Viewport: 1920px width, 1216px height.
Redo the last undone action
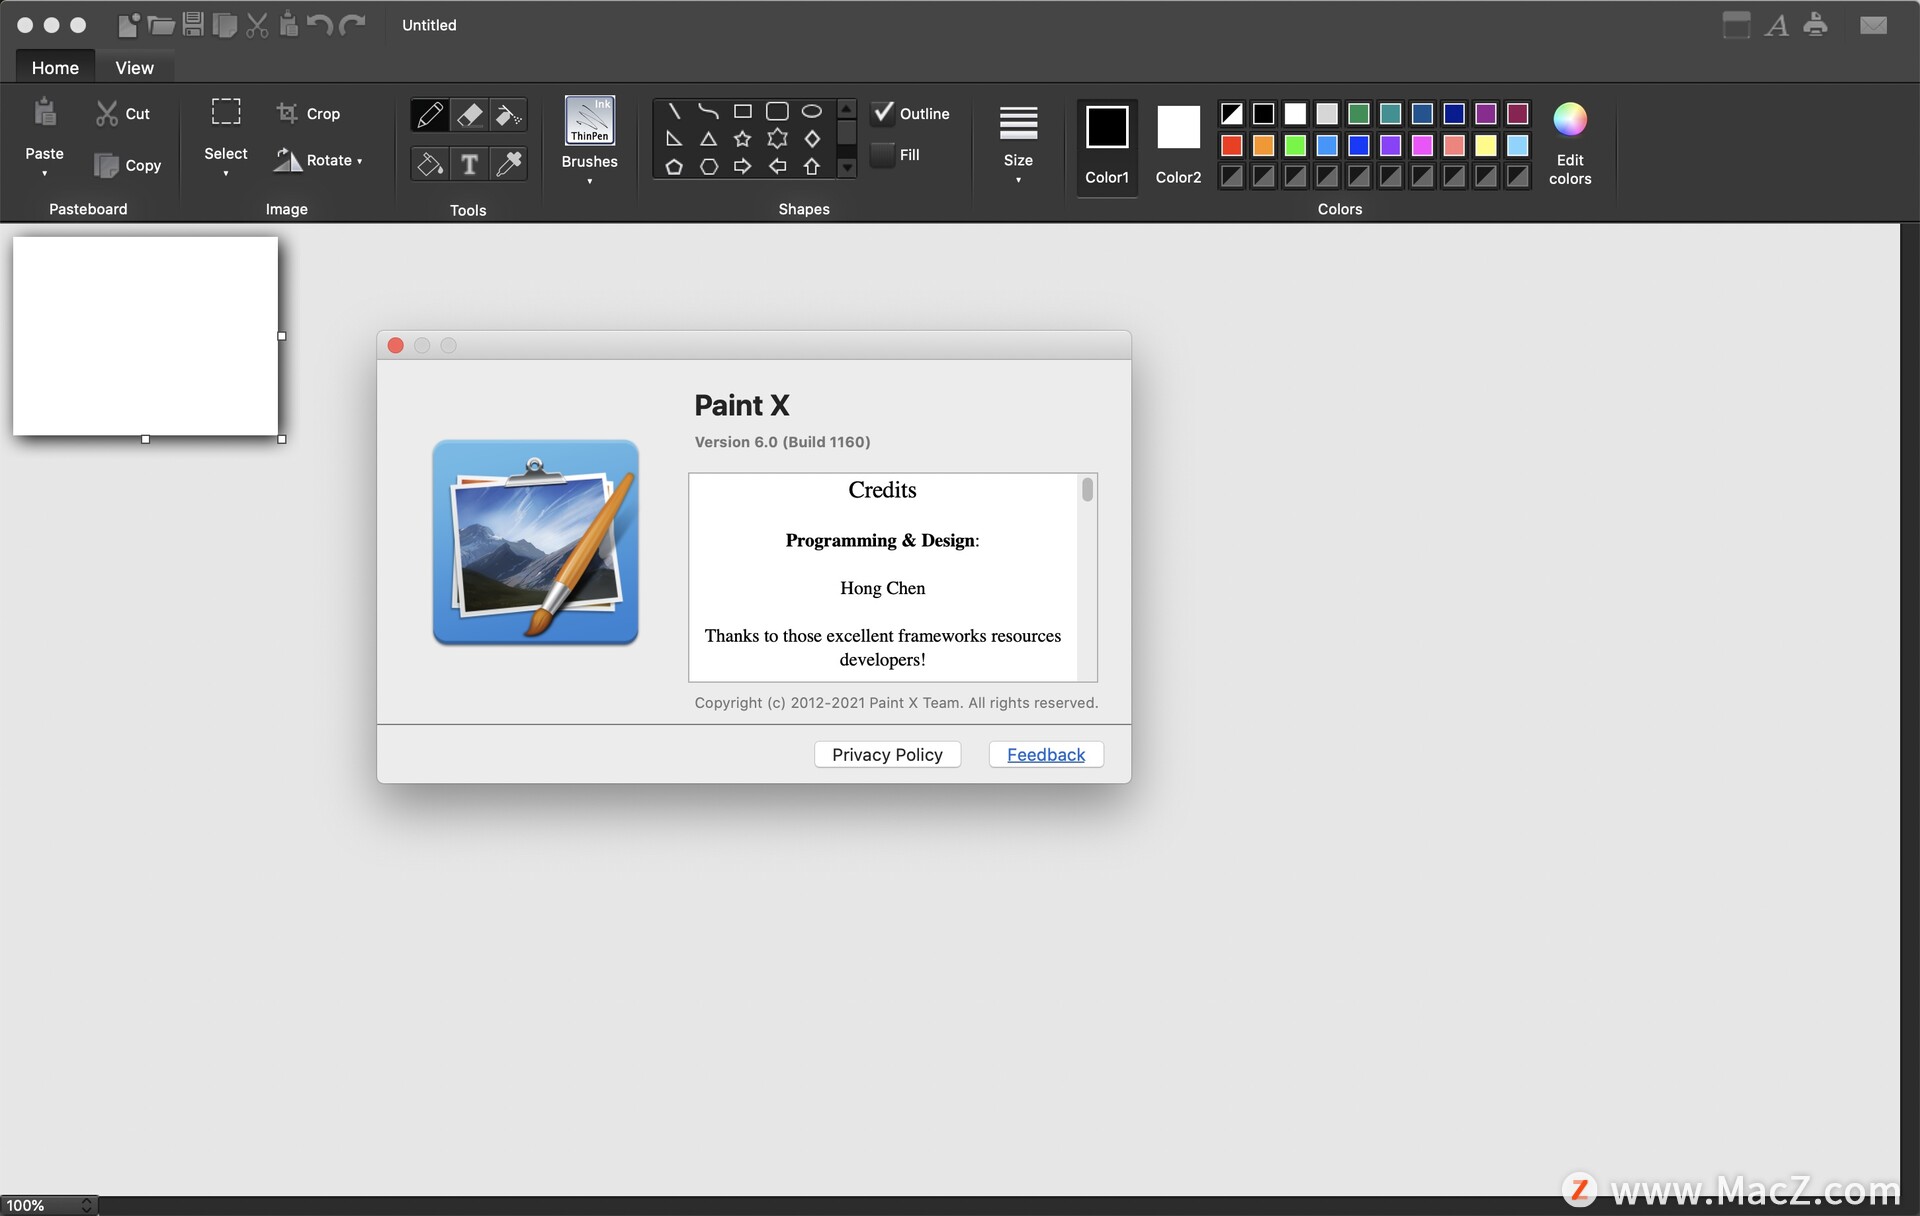pos(352,25)
